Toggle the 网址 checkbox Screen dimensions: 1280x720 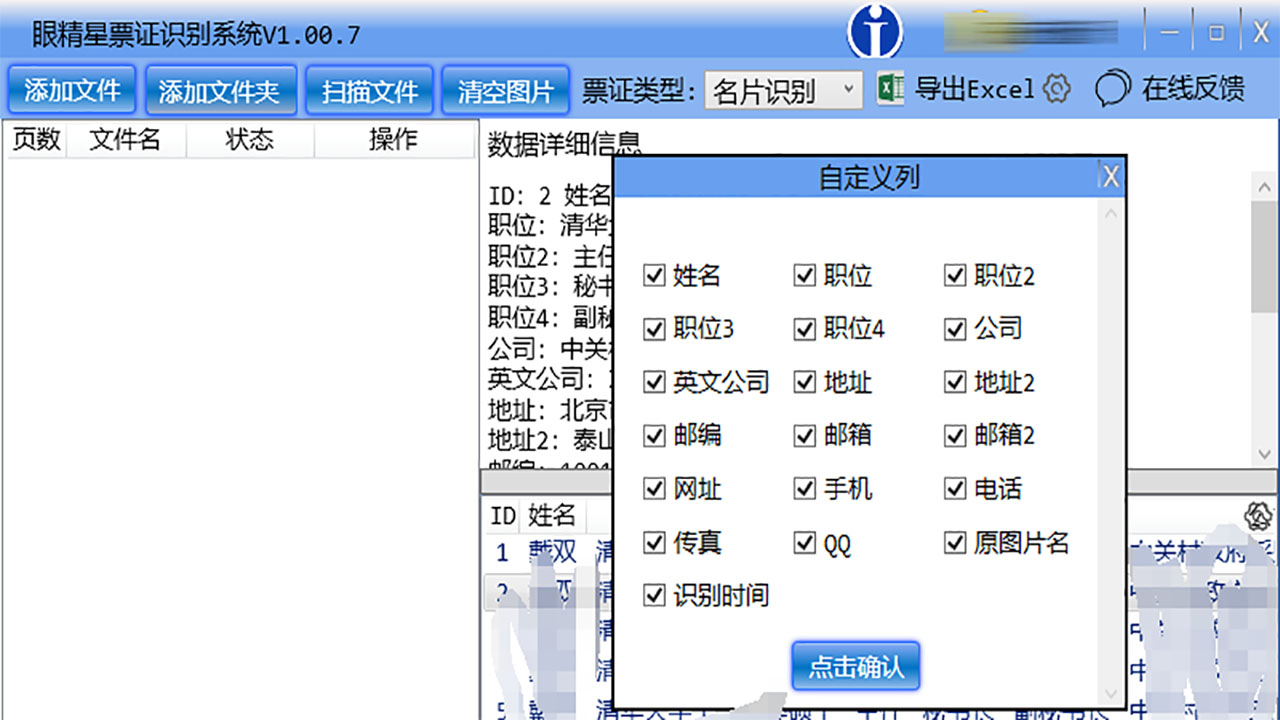654,489
